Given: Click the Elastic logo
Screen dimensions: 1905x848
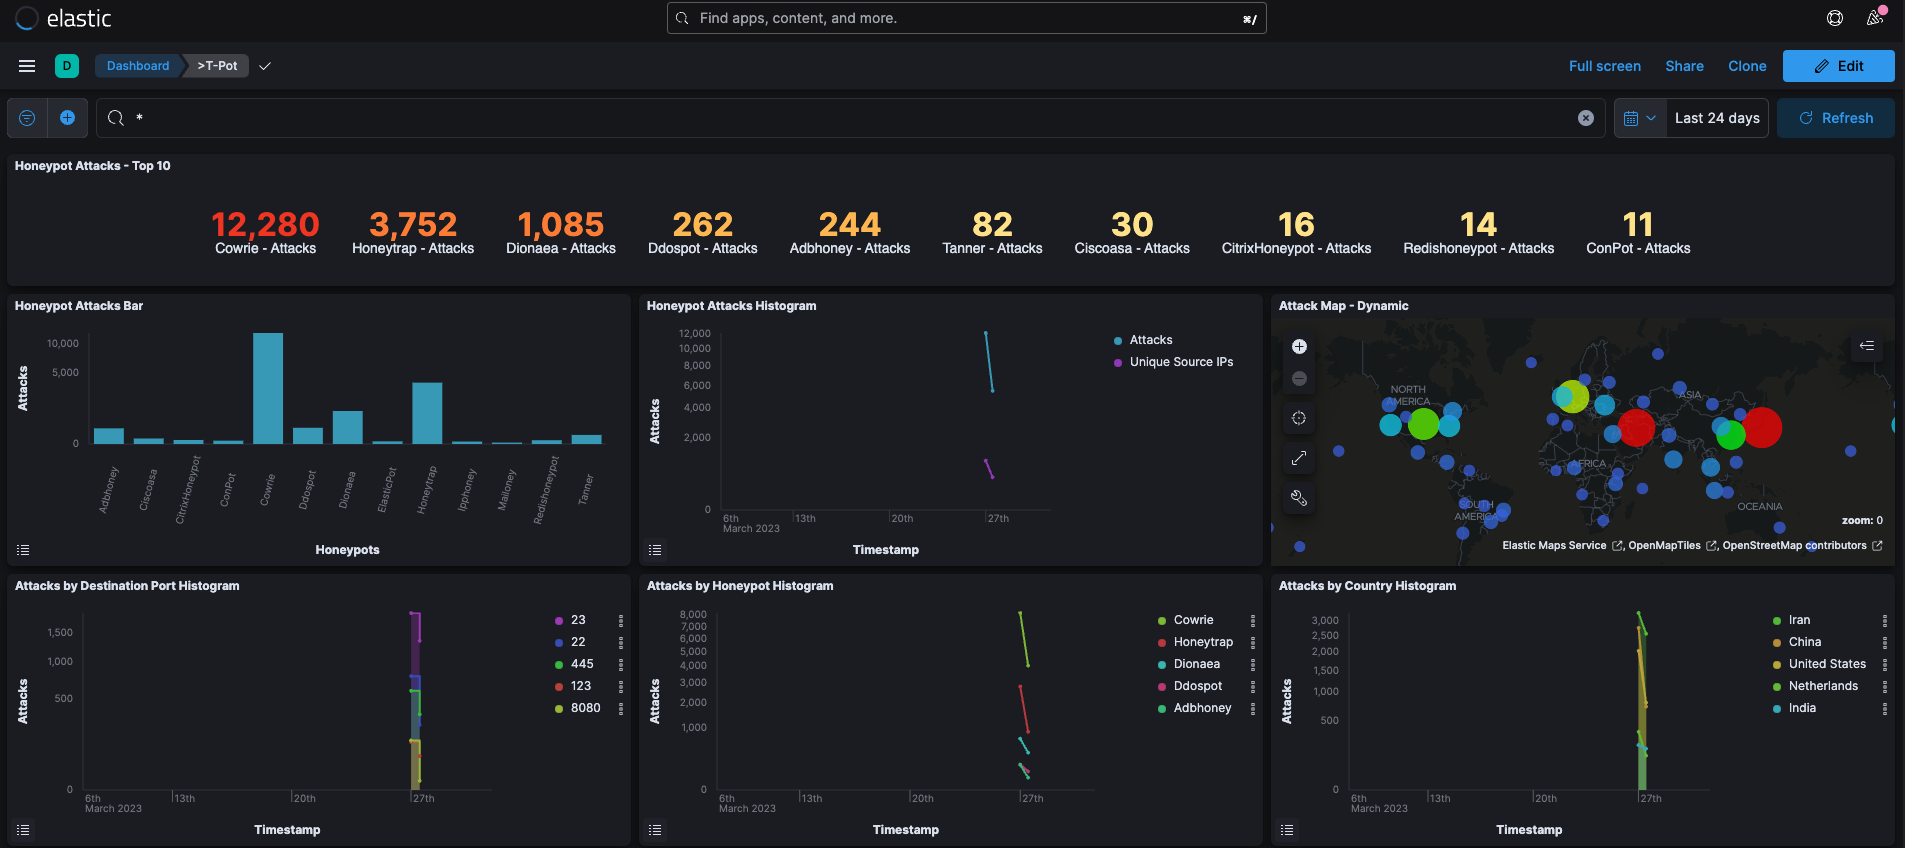Looking at the screenshot, I should [x=64, y=18].
